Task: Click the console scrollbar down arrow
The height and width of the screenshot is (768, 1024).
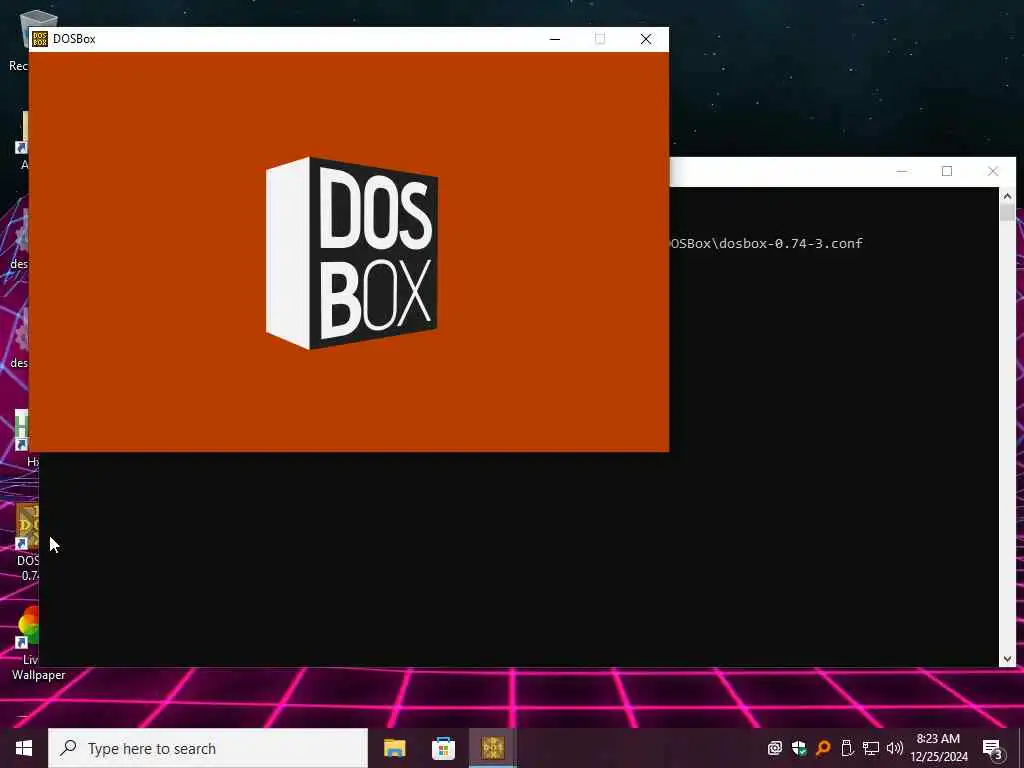Action: [1007, 659]
